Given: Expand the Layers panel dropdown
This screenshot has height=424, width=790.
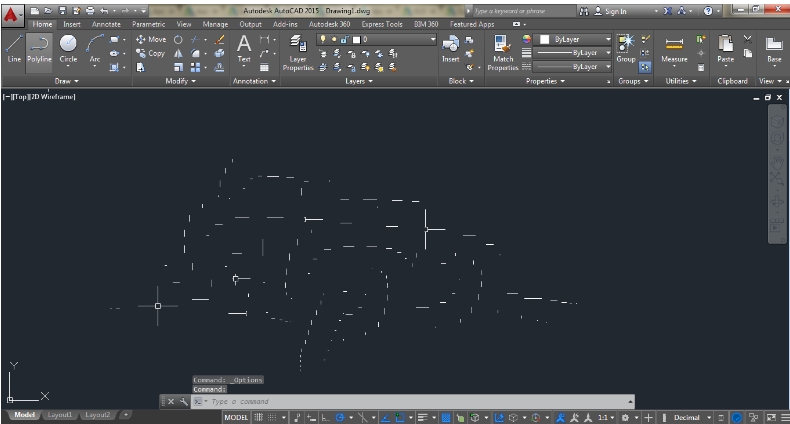Looking at the screenshot, I should tap(359, 81).
